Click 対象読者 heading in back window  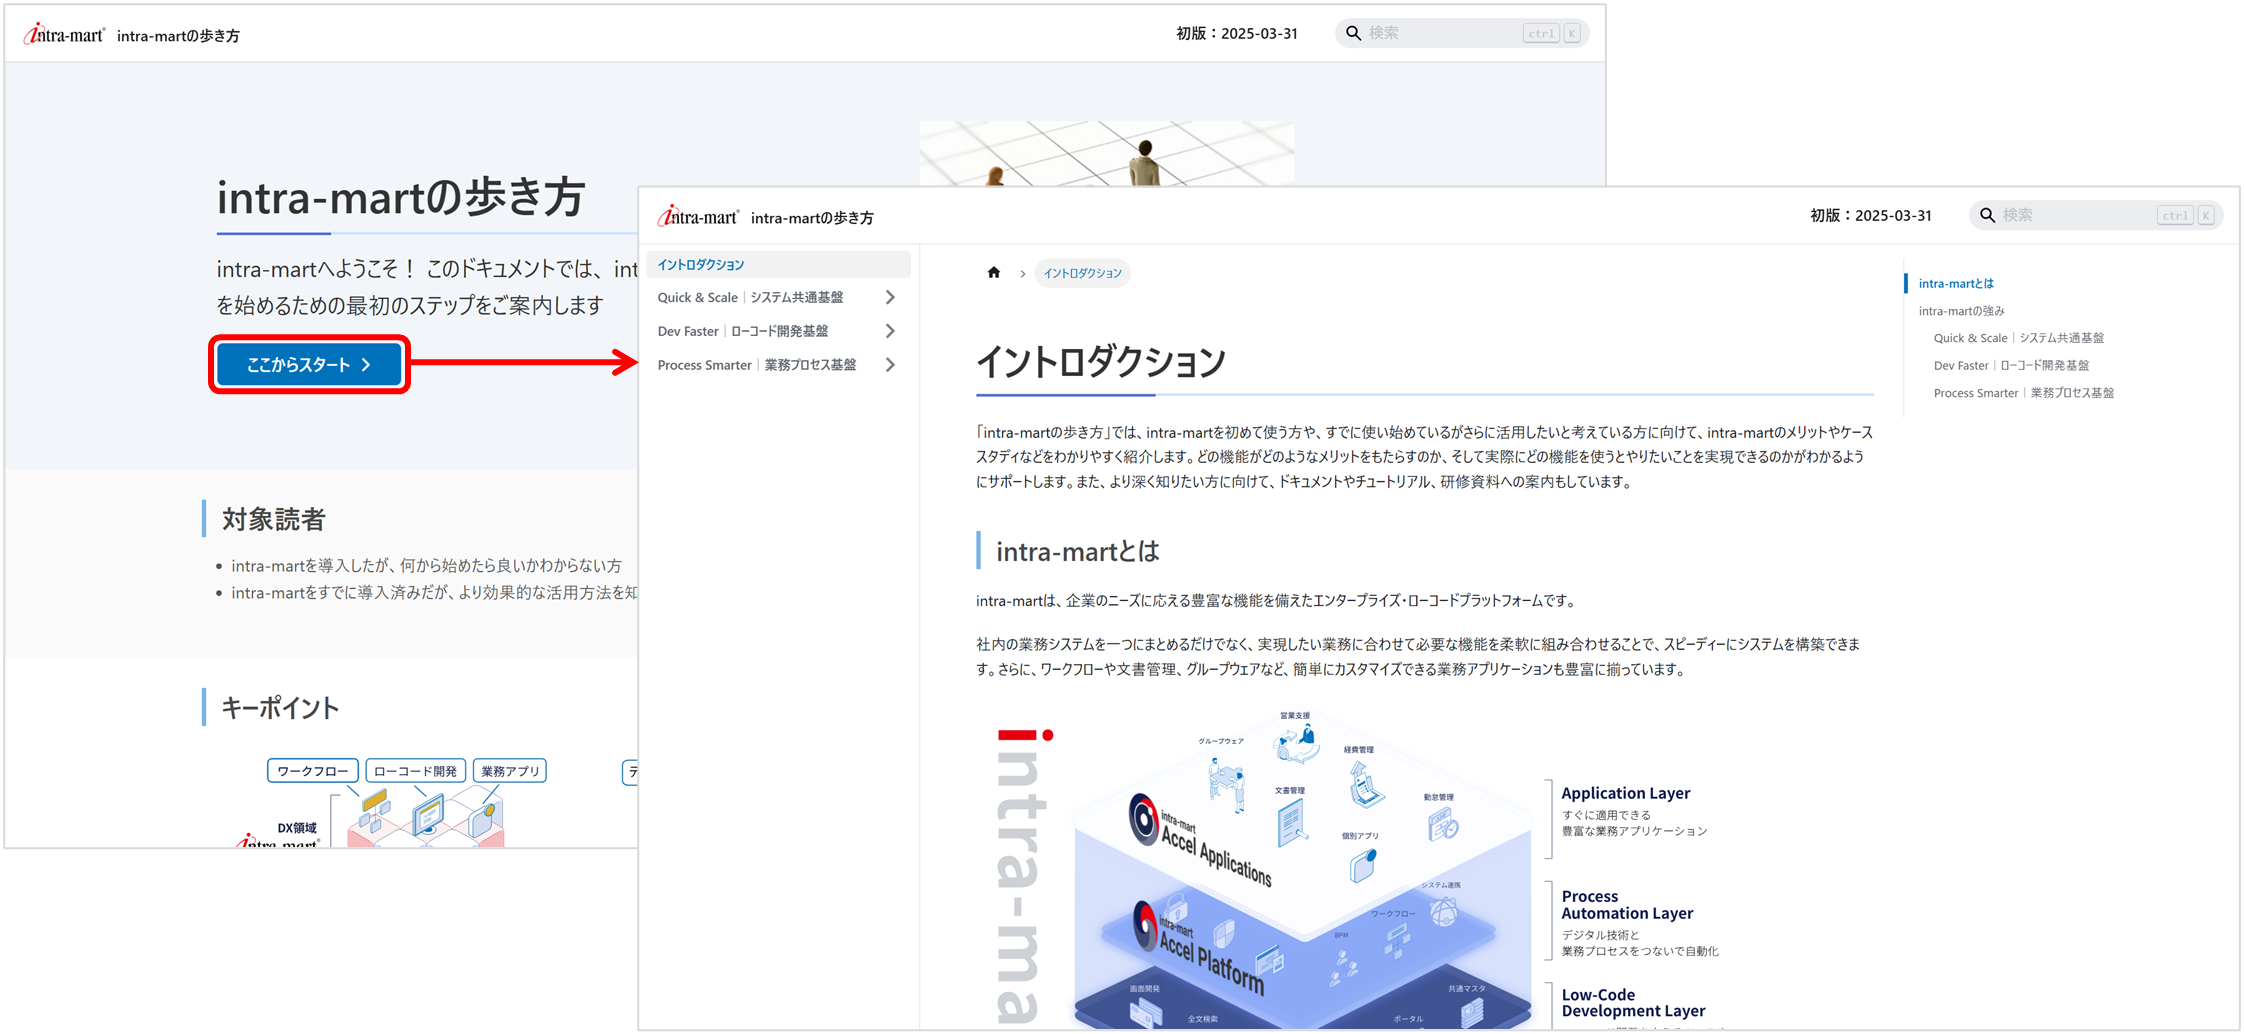click(273, 519)
